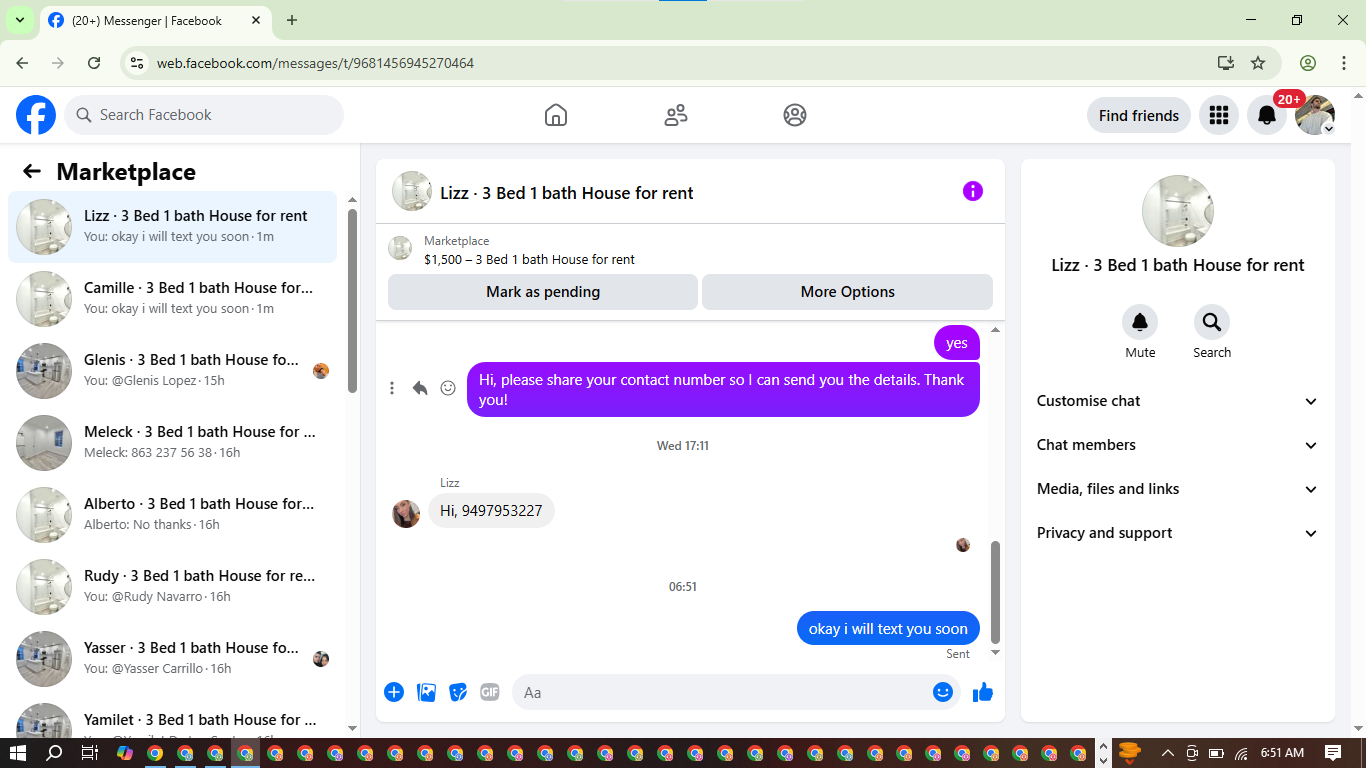Open the Windows Start menu
This screenshot has width=1366, height=768.
pos(17,753)
